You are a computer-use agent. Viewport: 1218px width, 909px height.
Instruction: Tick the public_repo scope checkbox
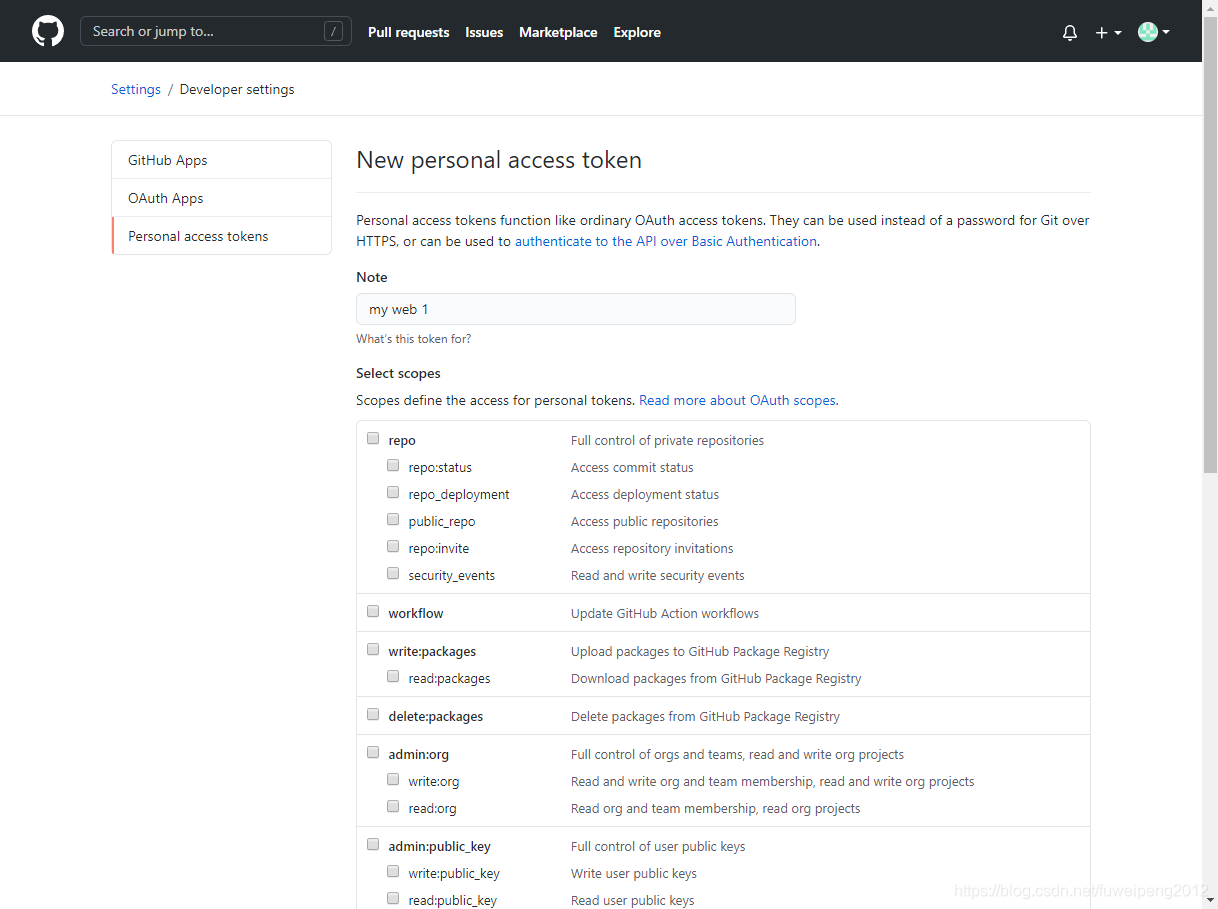pos(393,520)
